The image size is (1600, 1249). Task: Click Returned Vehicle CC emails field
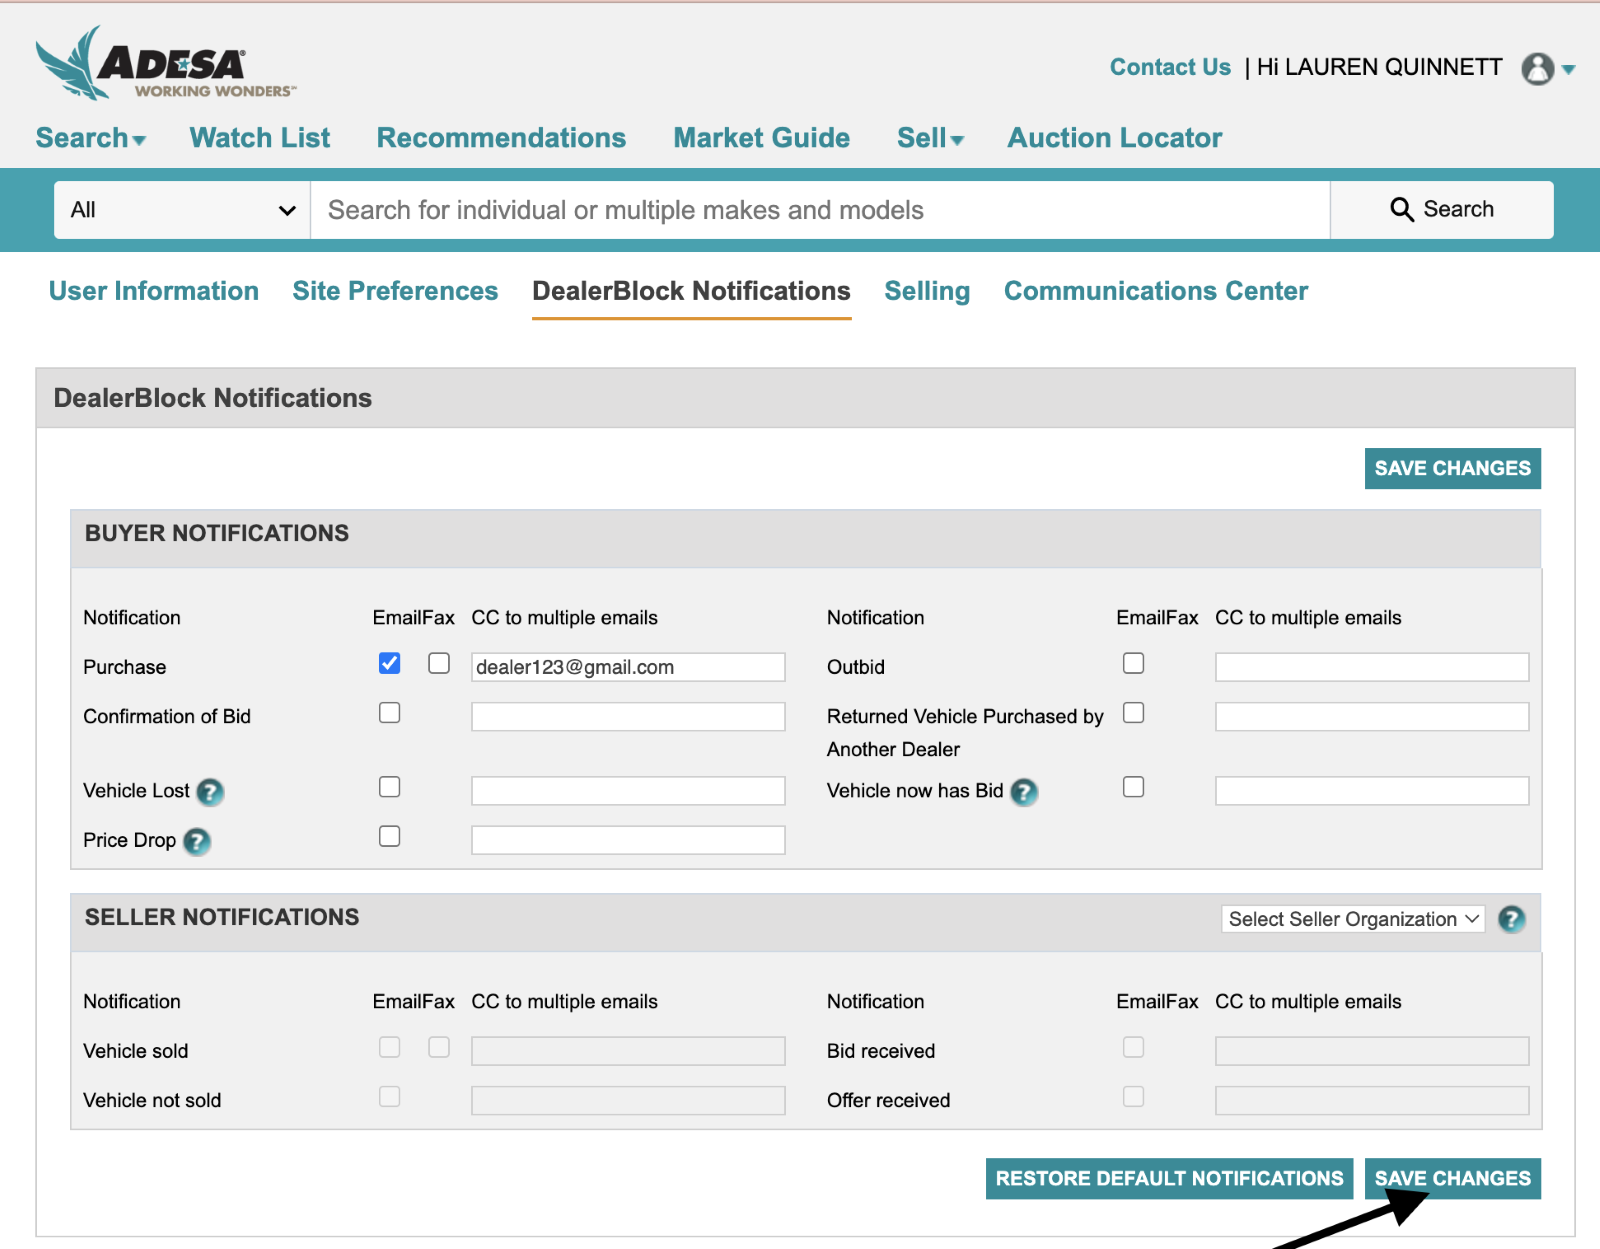tap(1372, 716)
